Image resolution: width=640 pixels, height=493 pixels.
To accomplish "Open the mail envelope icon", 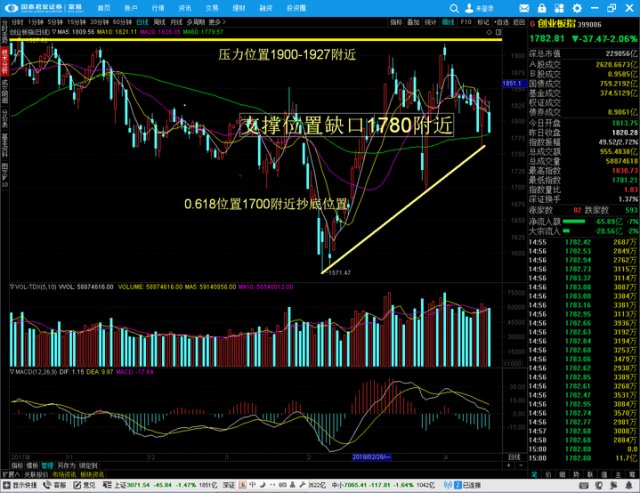I will (x=524, y=8).
